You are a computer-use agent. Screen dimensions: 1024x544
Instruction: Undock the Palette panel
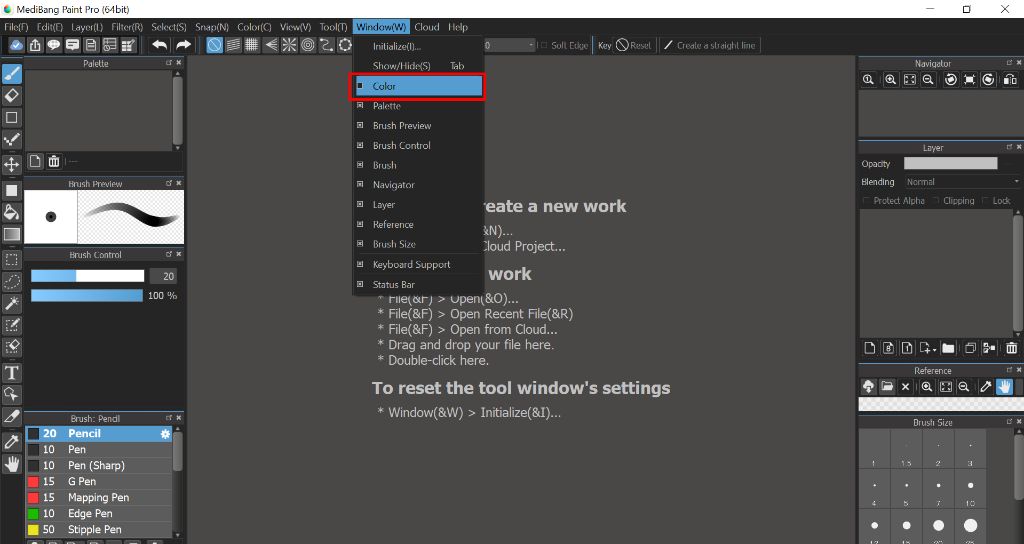pos(168,63)
